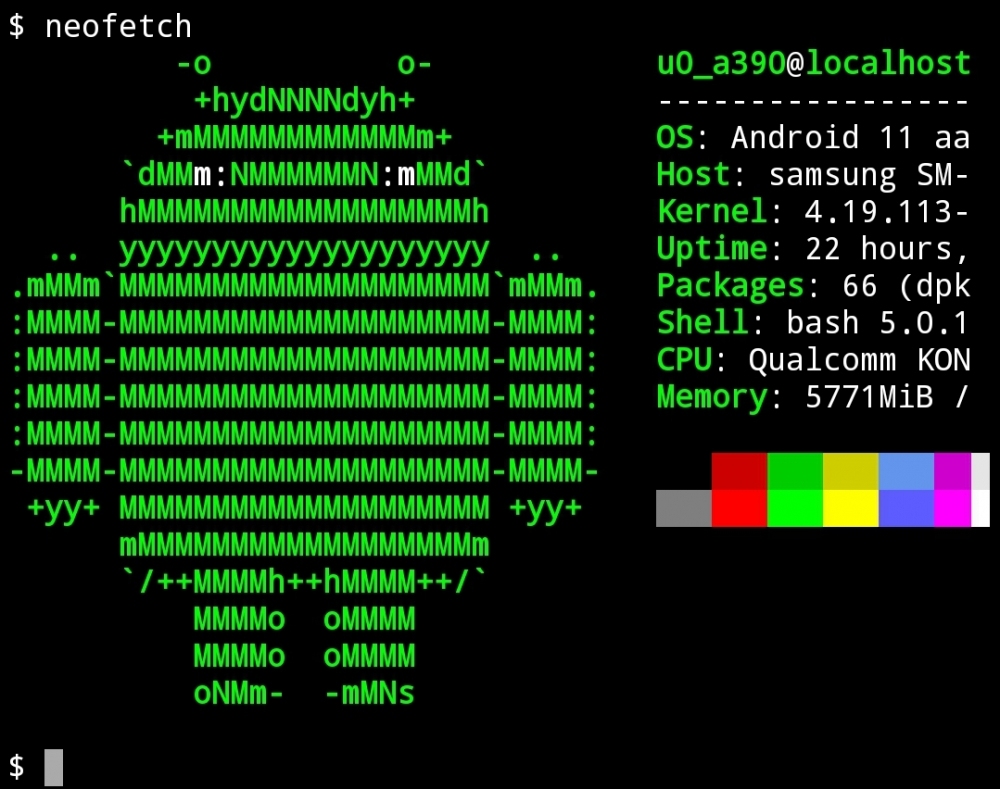The image size is (1000, 789).
Task: Click the terminal cursor block at the prompt
Action: (54, 767)
